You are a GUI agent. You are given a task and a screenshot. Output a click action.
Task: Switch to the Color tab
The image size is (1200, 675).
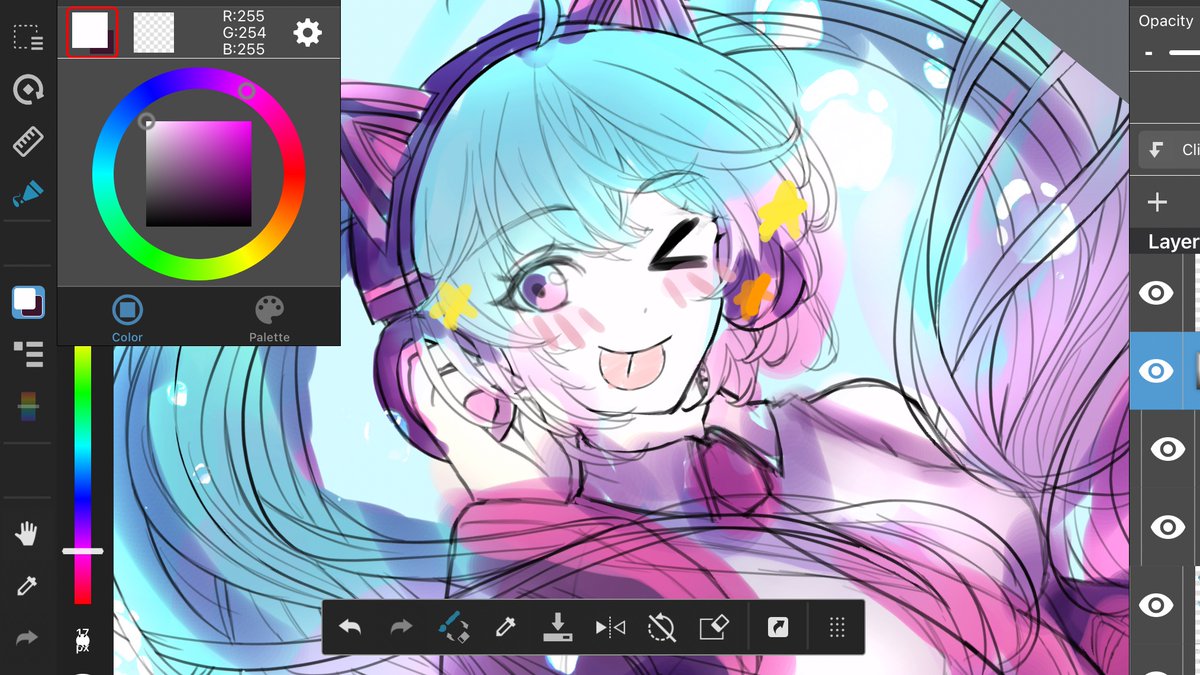pos(127,317)
